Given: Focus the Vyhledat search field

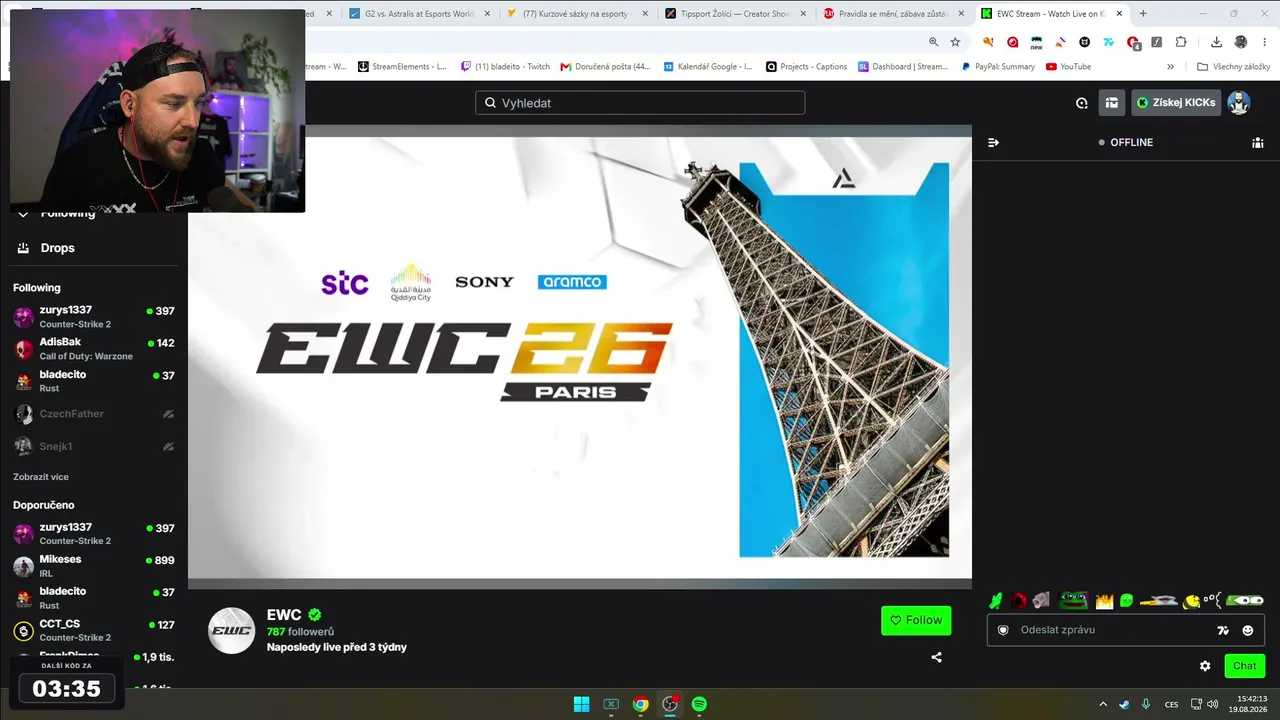Looking at the screenshot, I should coord(640,103).
